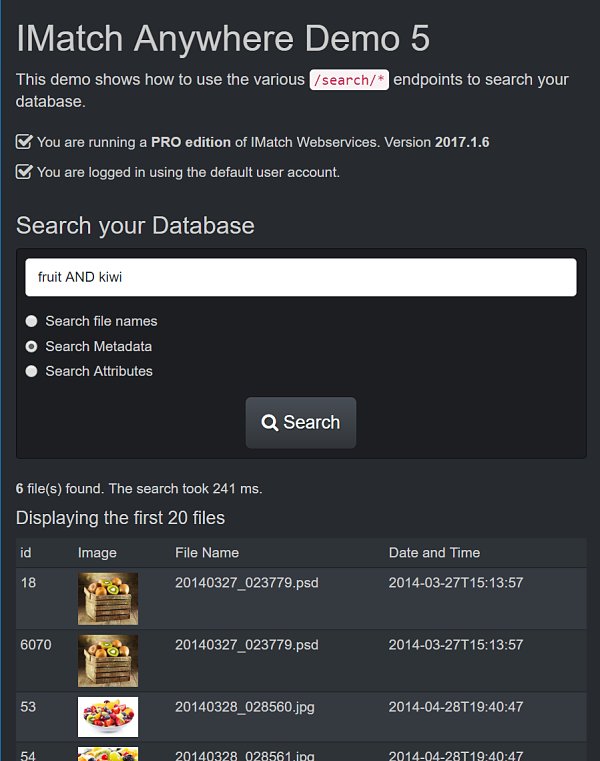600x761 pixels.
Task: Click the 'id' column header
Action: click(26, 552)
